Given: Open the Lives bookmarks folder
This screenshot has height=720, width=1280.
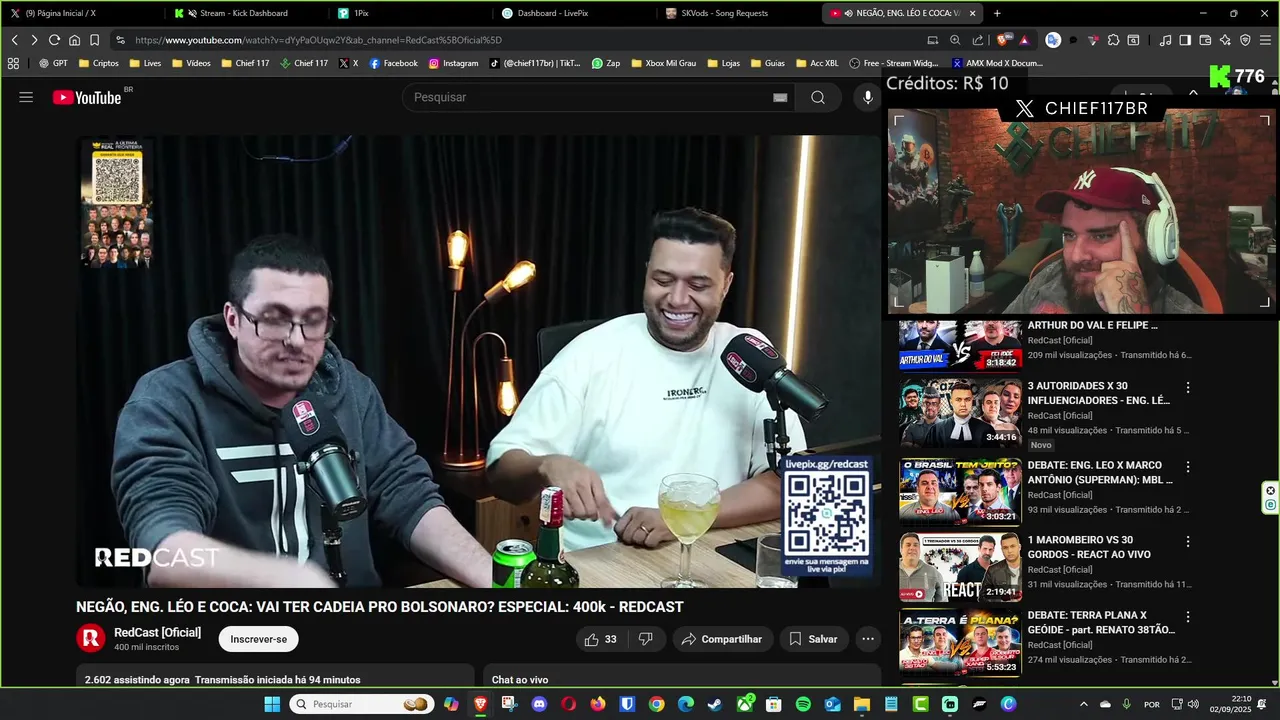Looking at the screenshot, I should (x=144, y=63).
